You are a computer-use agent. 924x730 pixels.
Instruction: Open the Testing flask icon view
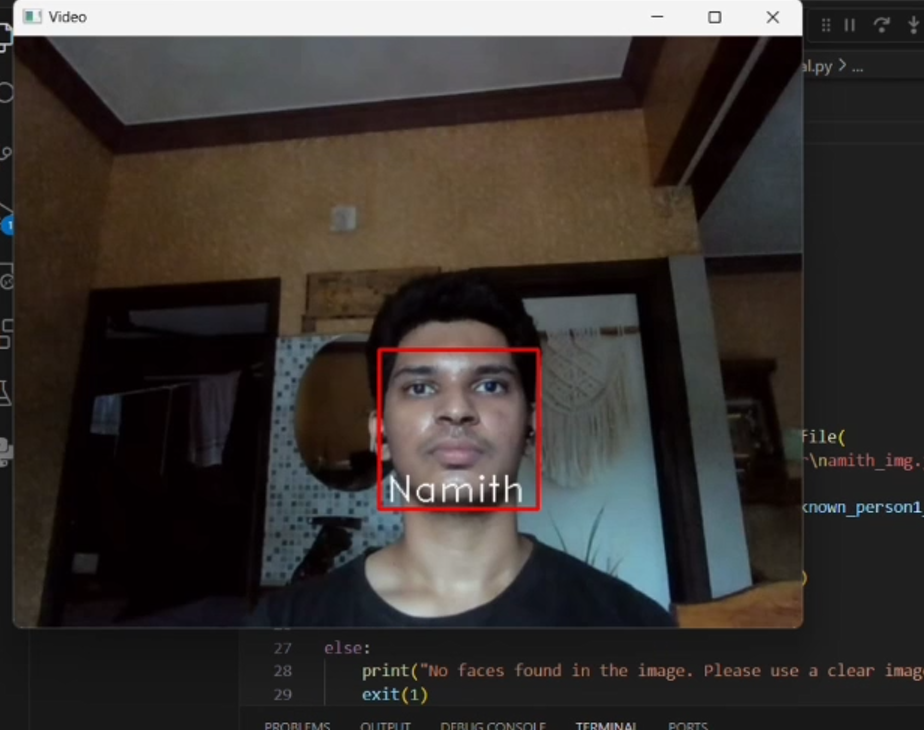pyautogui.click(x=5, y=392)
